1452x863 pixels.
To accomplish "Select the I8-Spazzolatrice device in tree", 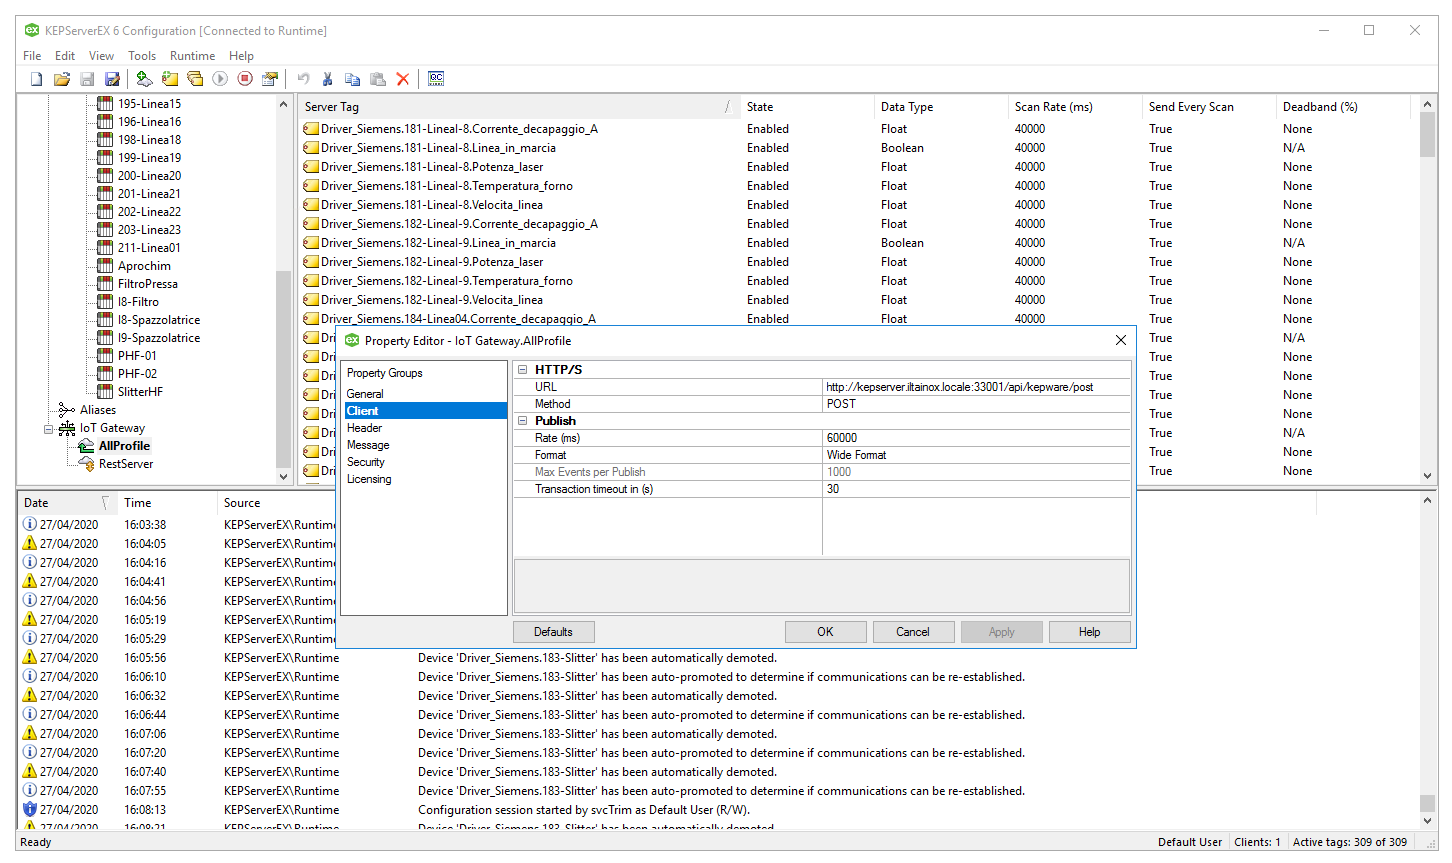I will (159, 320).
